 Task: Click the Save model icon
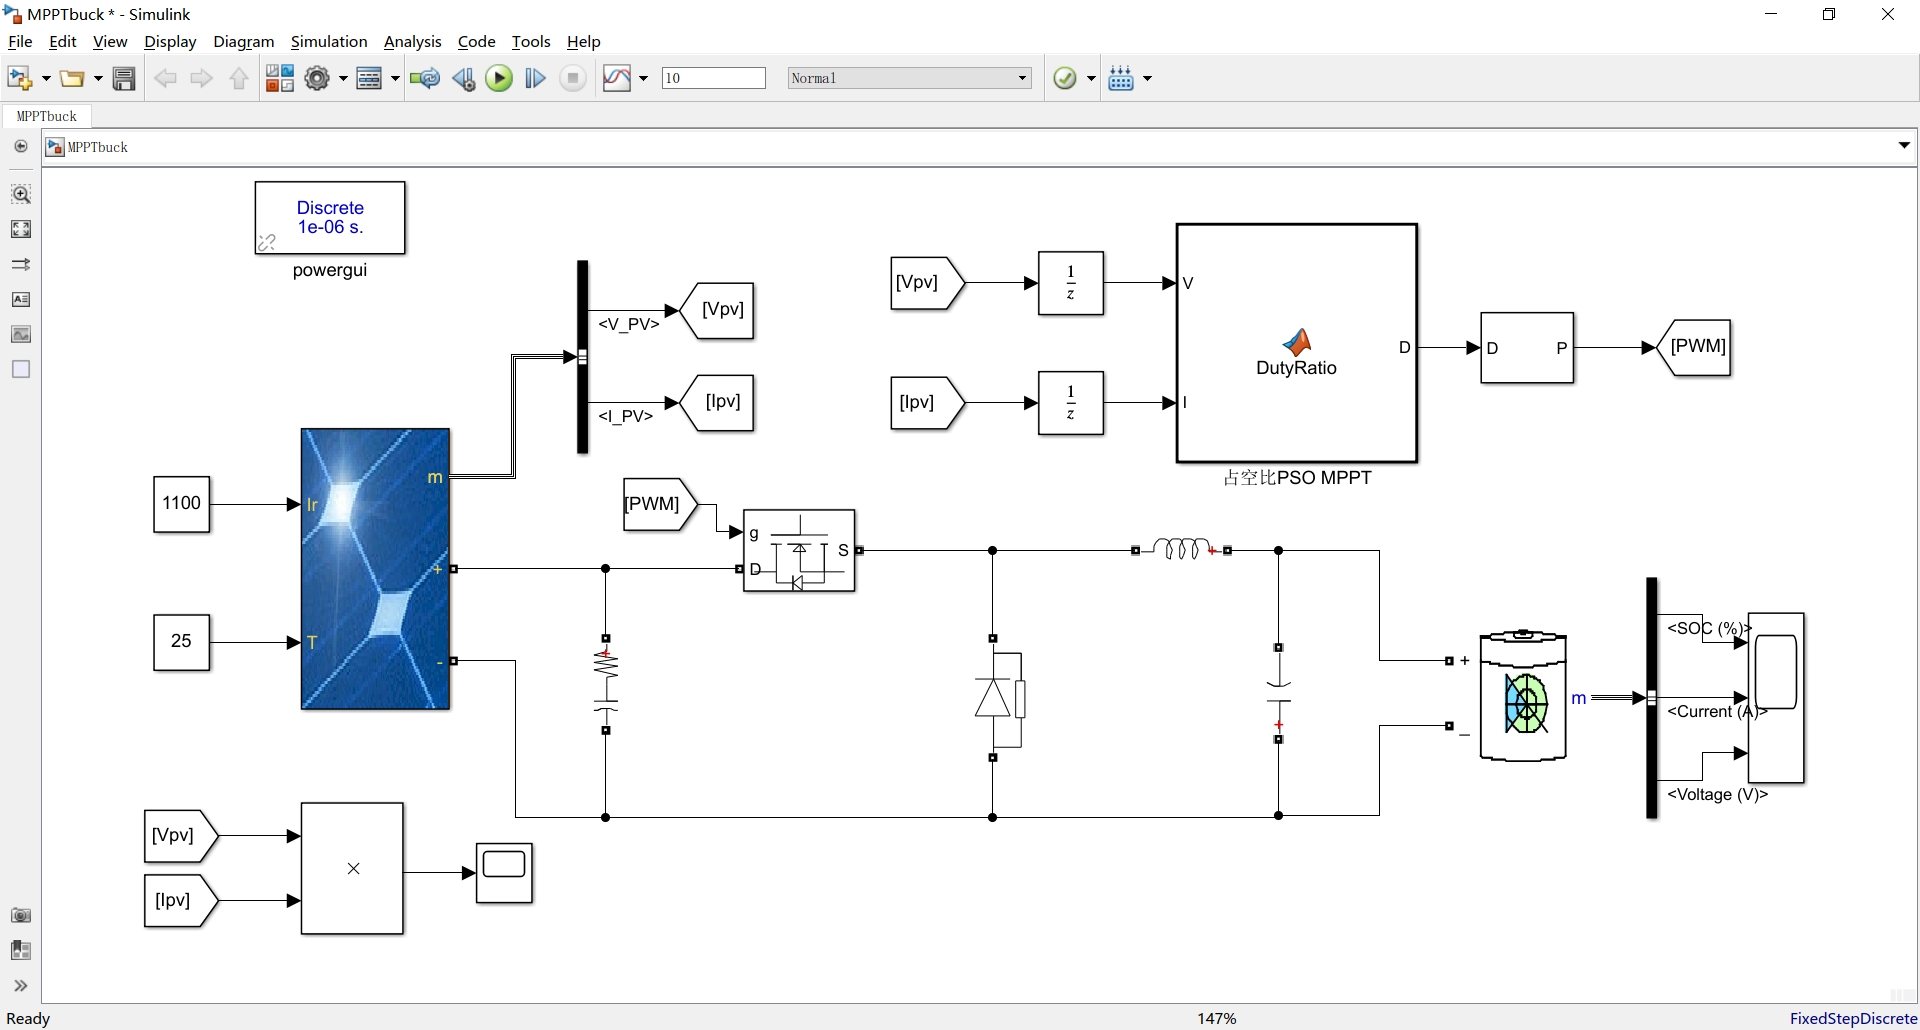tap(124, 78)
